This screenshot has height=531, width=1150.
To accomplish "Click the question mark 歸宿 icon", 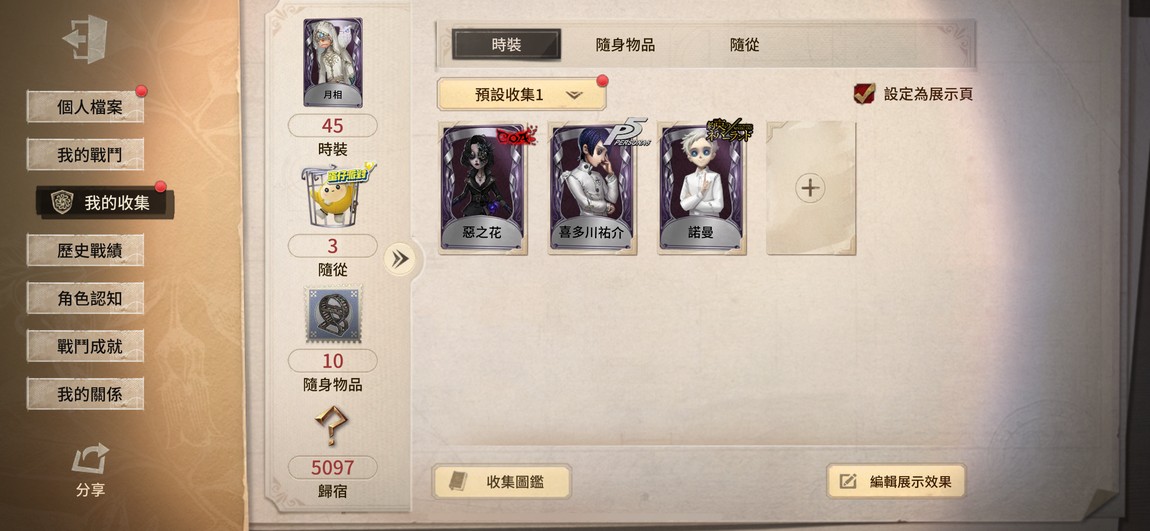I will [332, 425].
